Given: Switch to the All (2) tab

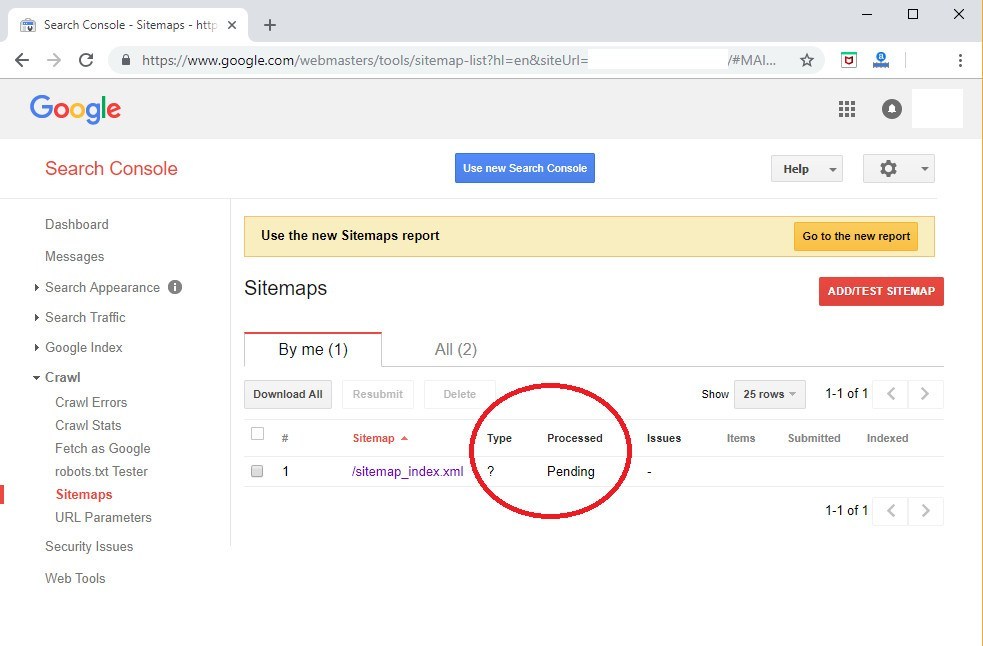Looking at the screenshot, I should (x=456, y=349).
